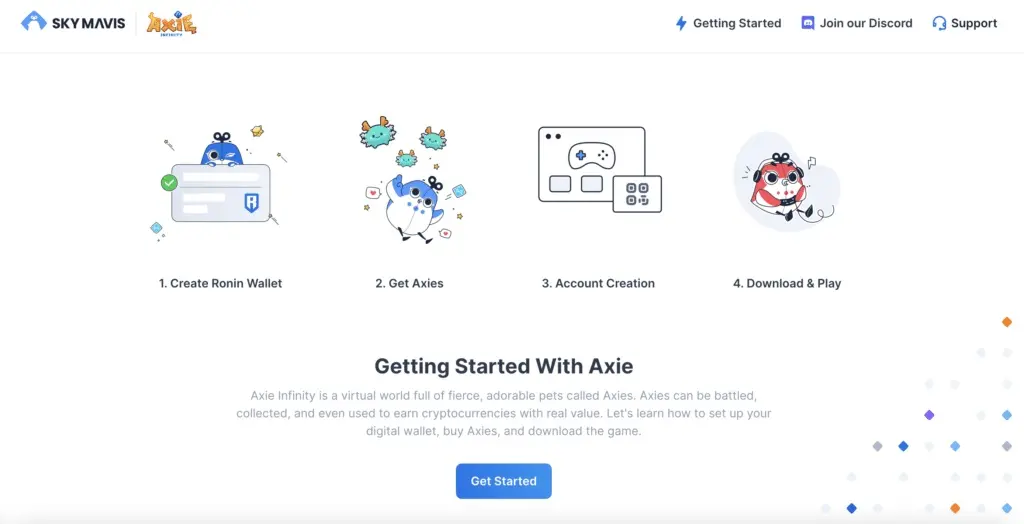This screenshot has width=1024, height=524.
Task: Click the Ronin shield icon on card
Action: coord(251,203)
